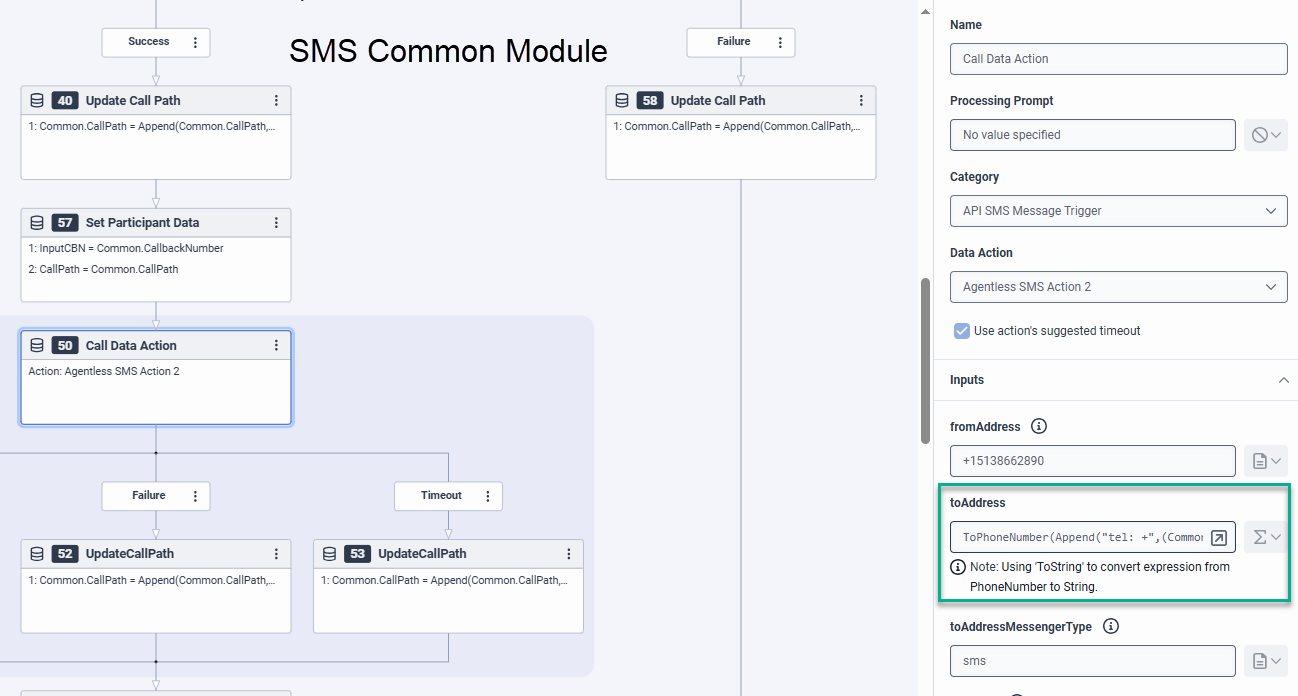The width and height of the screenshot is (1298, 696).
Task: Open the Success path options menu
Action: pos(195,42)
